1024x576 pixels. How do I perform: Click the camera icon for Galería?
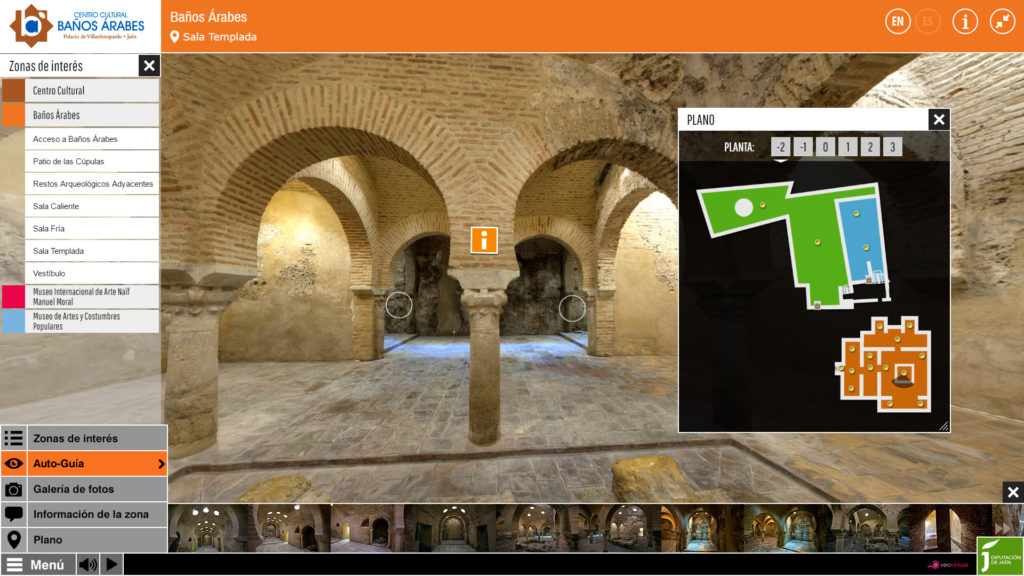[x=14, y=489]
